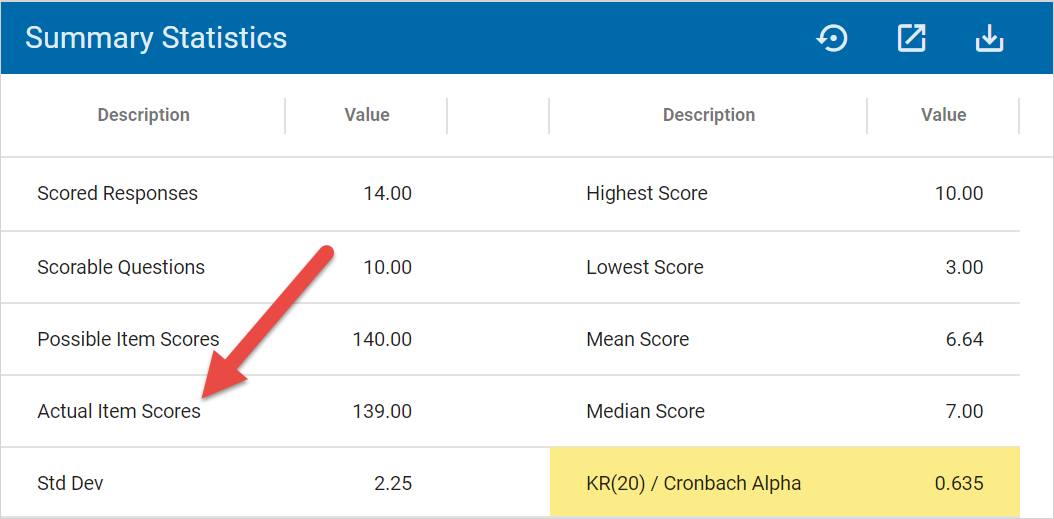Select the Scorable Questions label
The width and height of the screenshot is (1054, 519).
pos(121,268)
